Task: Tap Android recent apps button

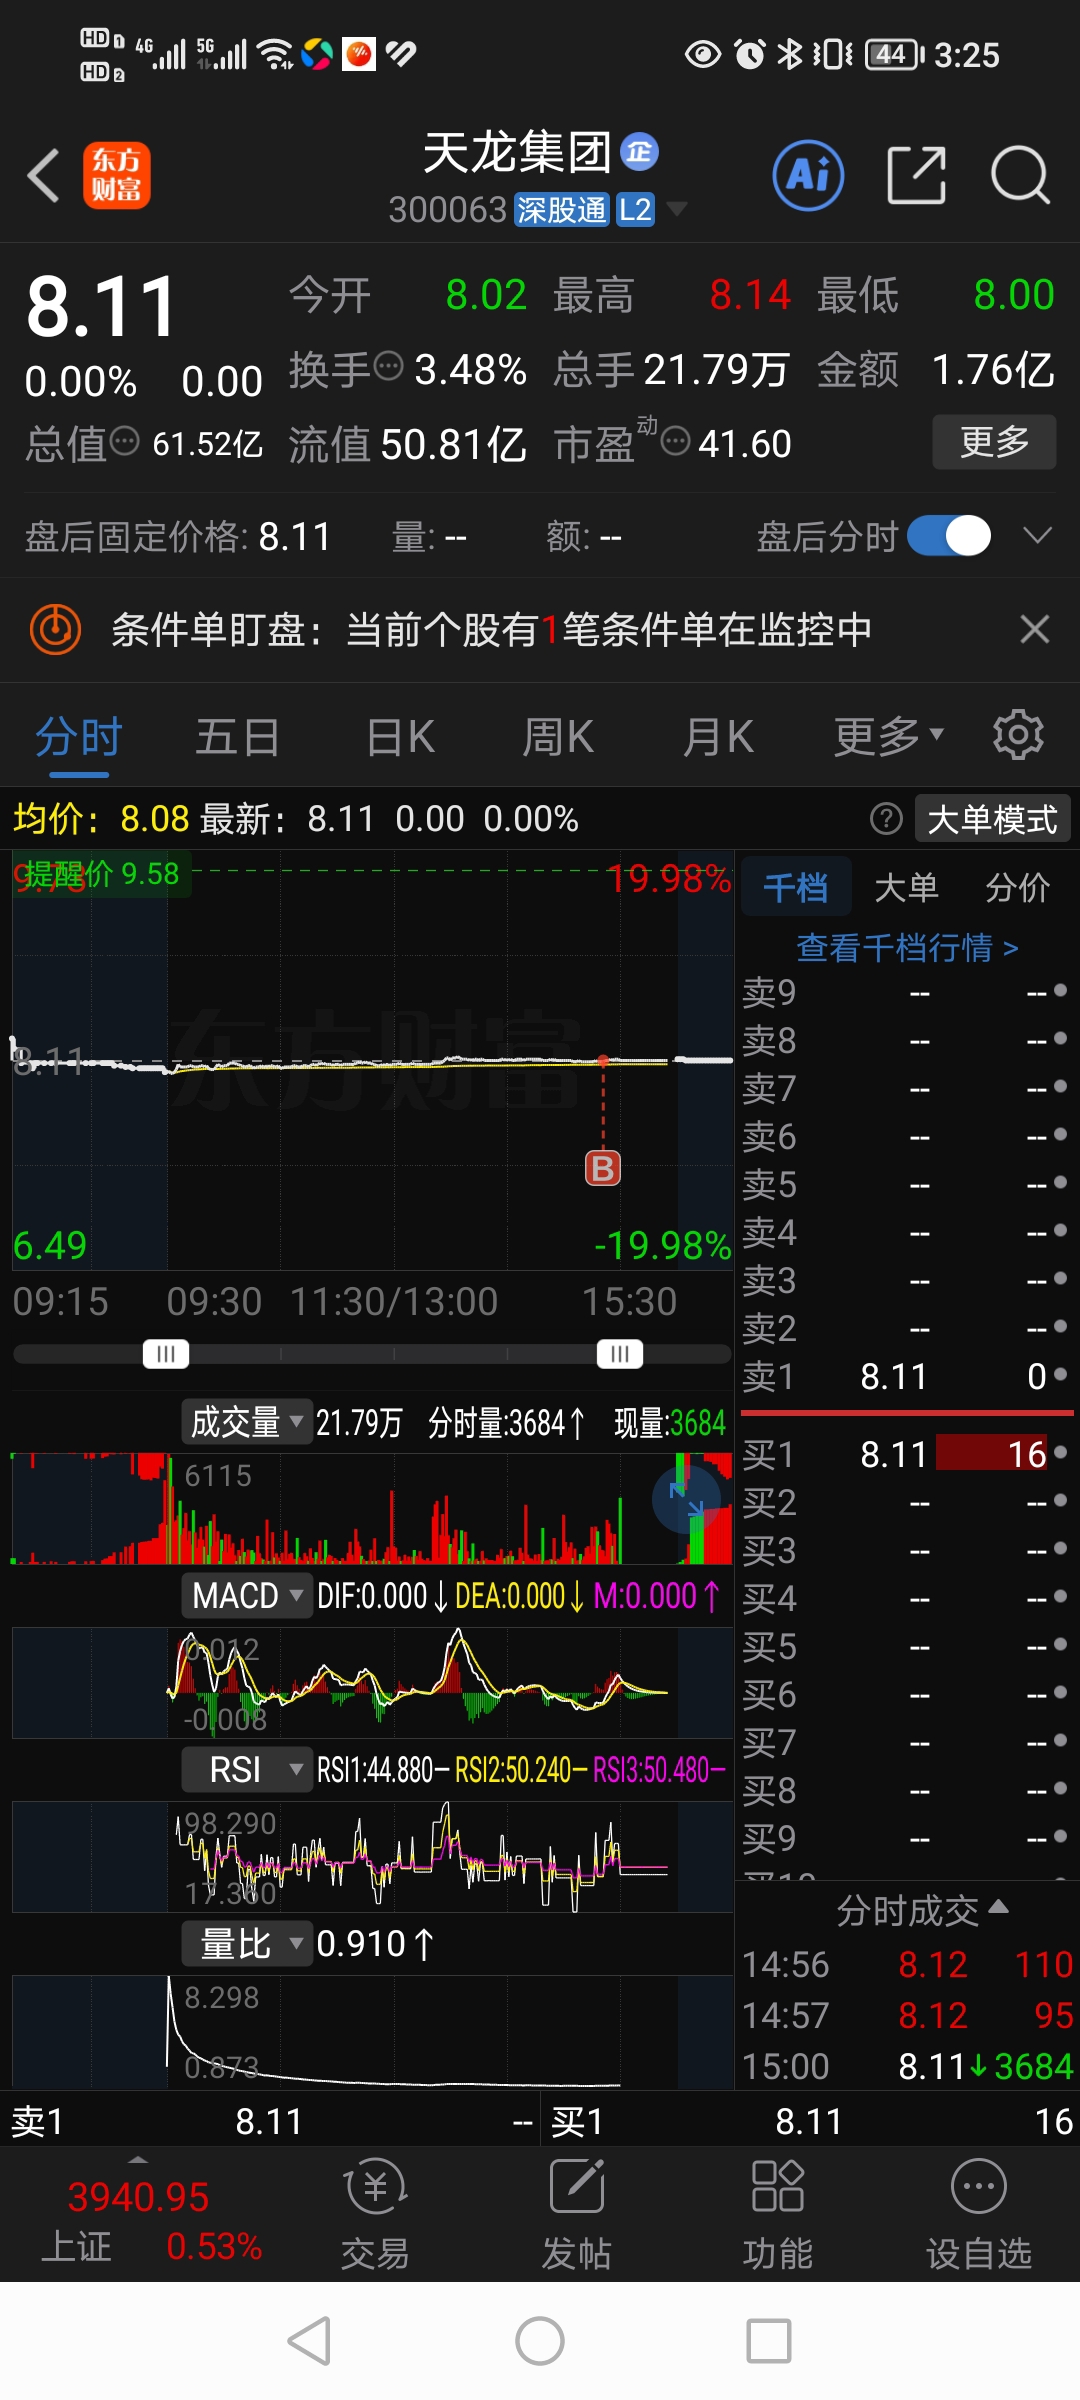Action: [769, 2341]
